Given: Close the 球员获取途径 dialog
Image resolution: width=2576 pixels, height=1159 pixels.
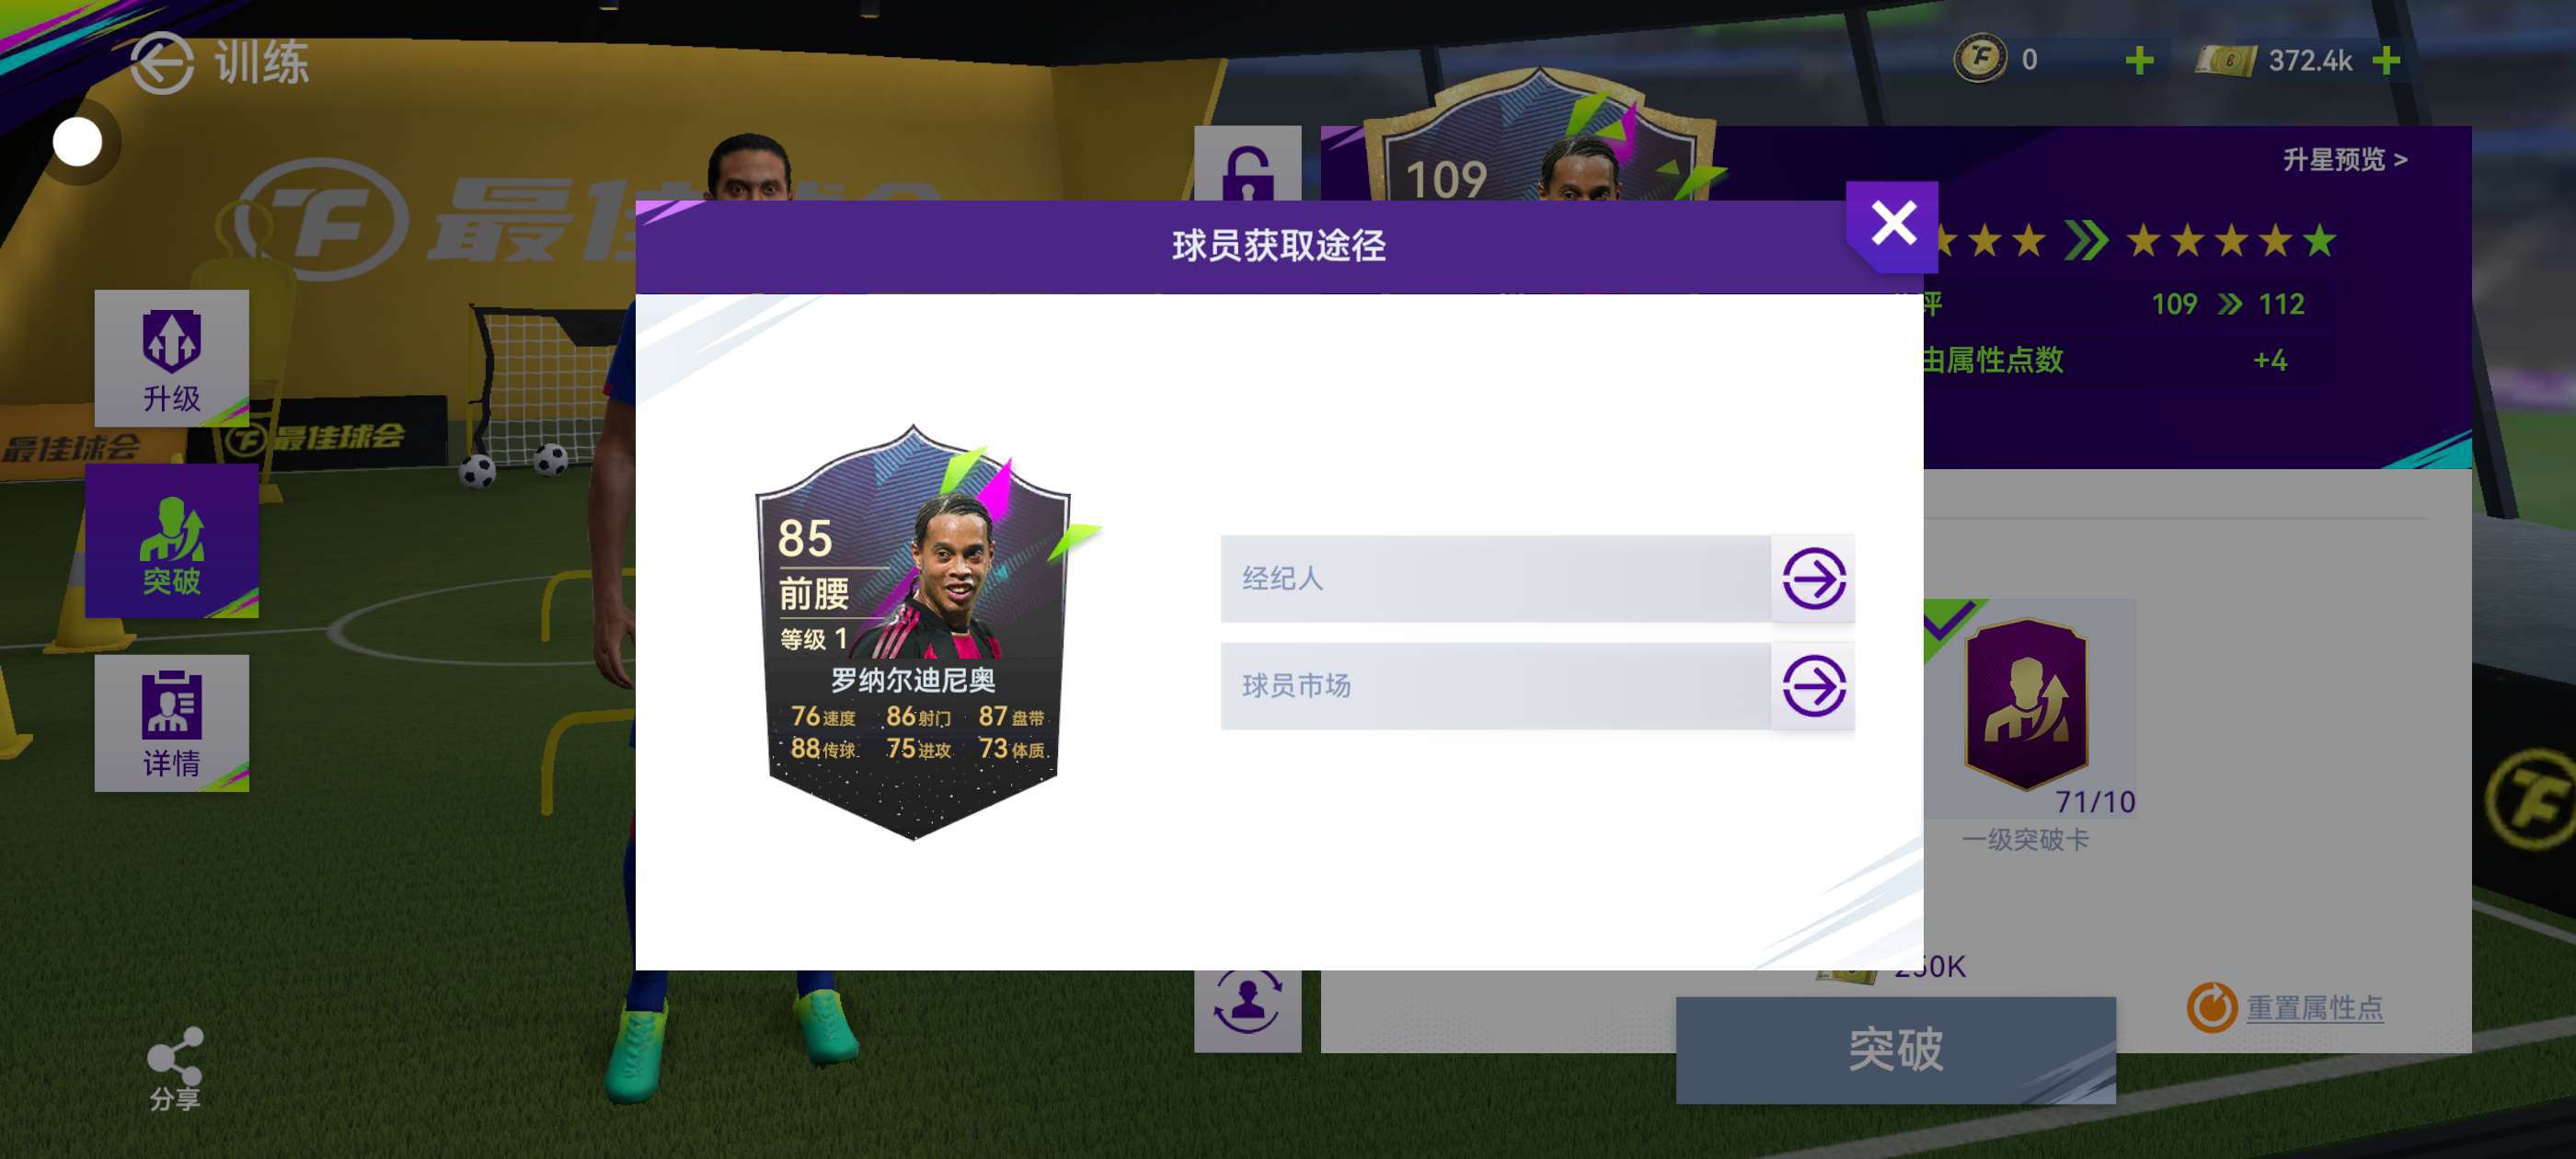Looking at the screenshot, I should pos(1892,225).
